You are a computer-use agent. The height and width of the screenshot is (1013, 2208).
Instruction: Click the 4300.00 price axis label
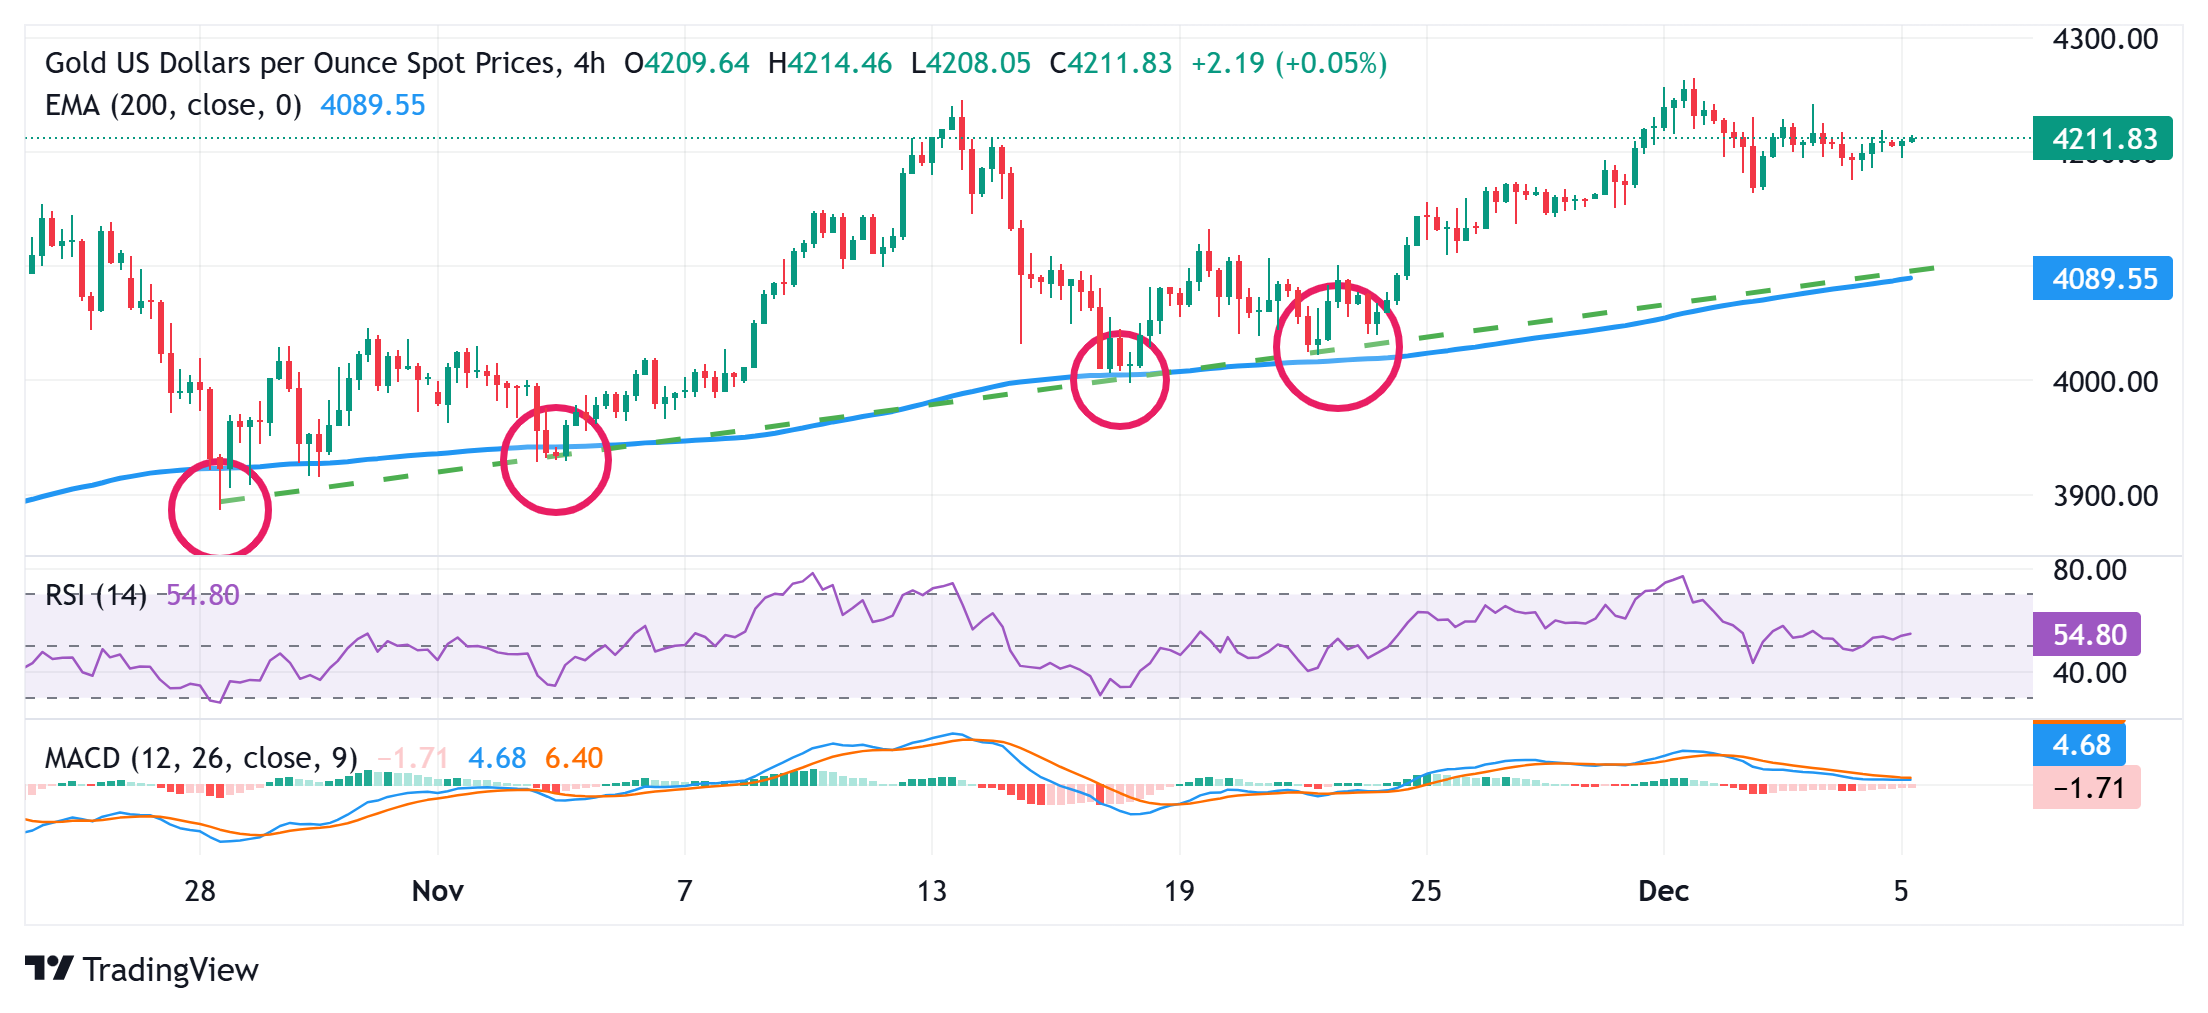point(2104,39)
